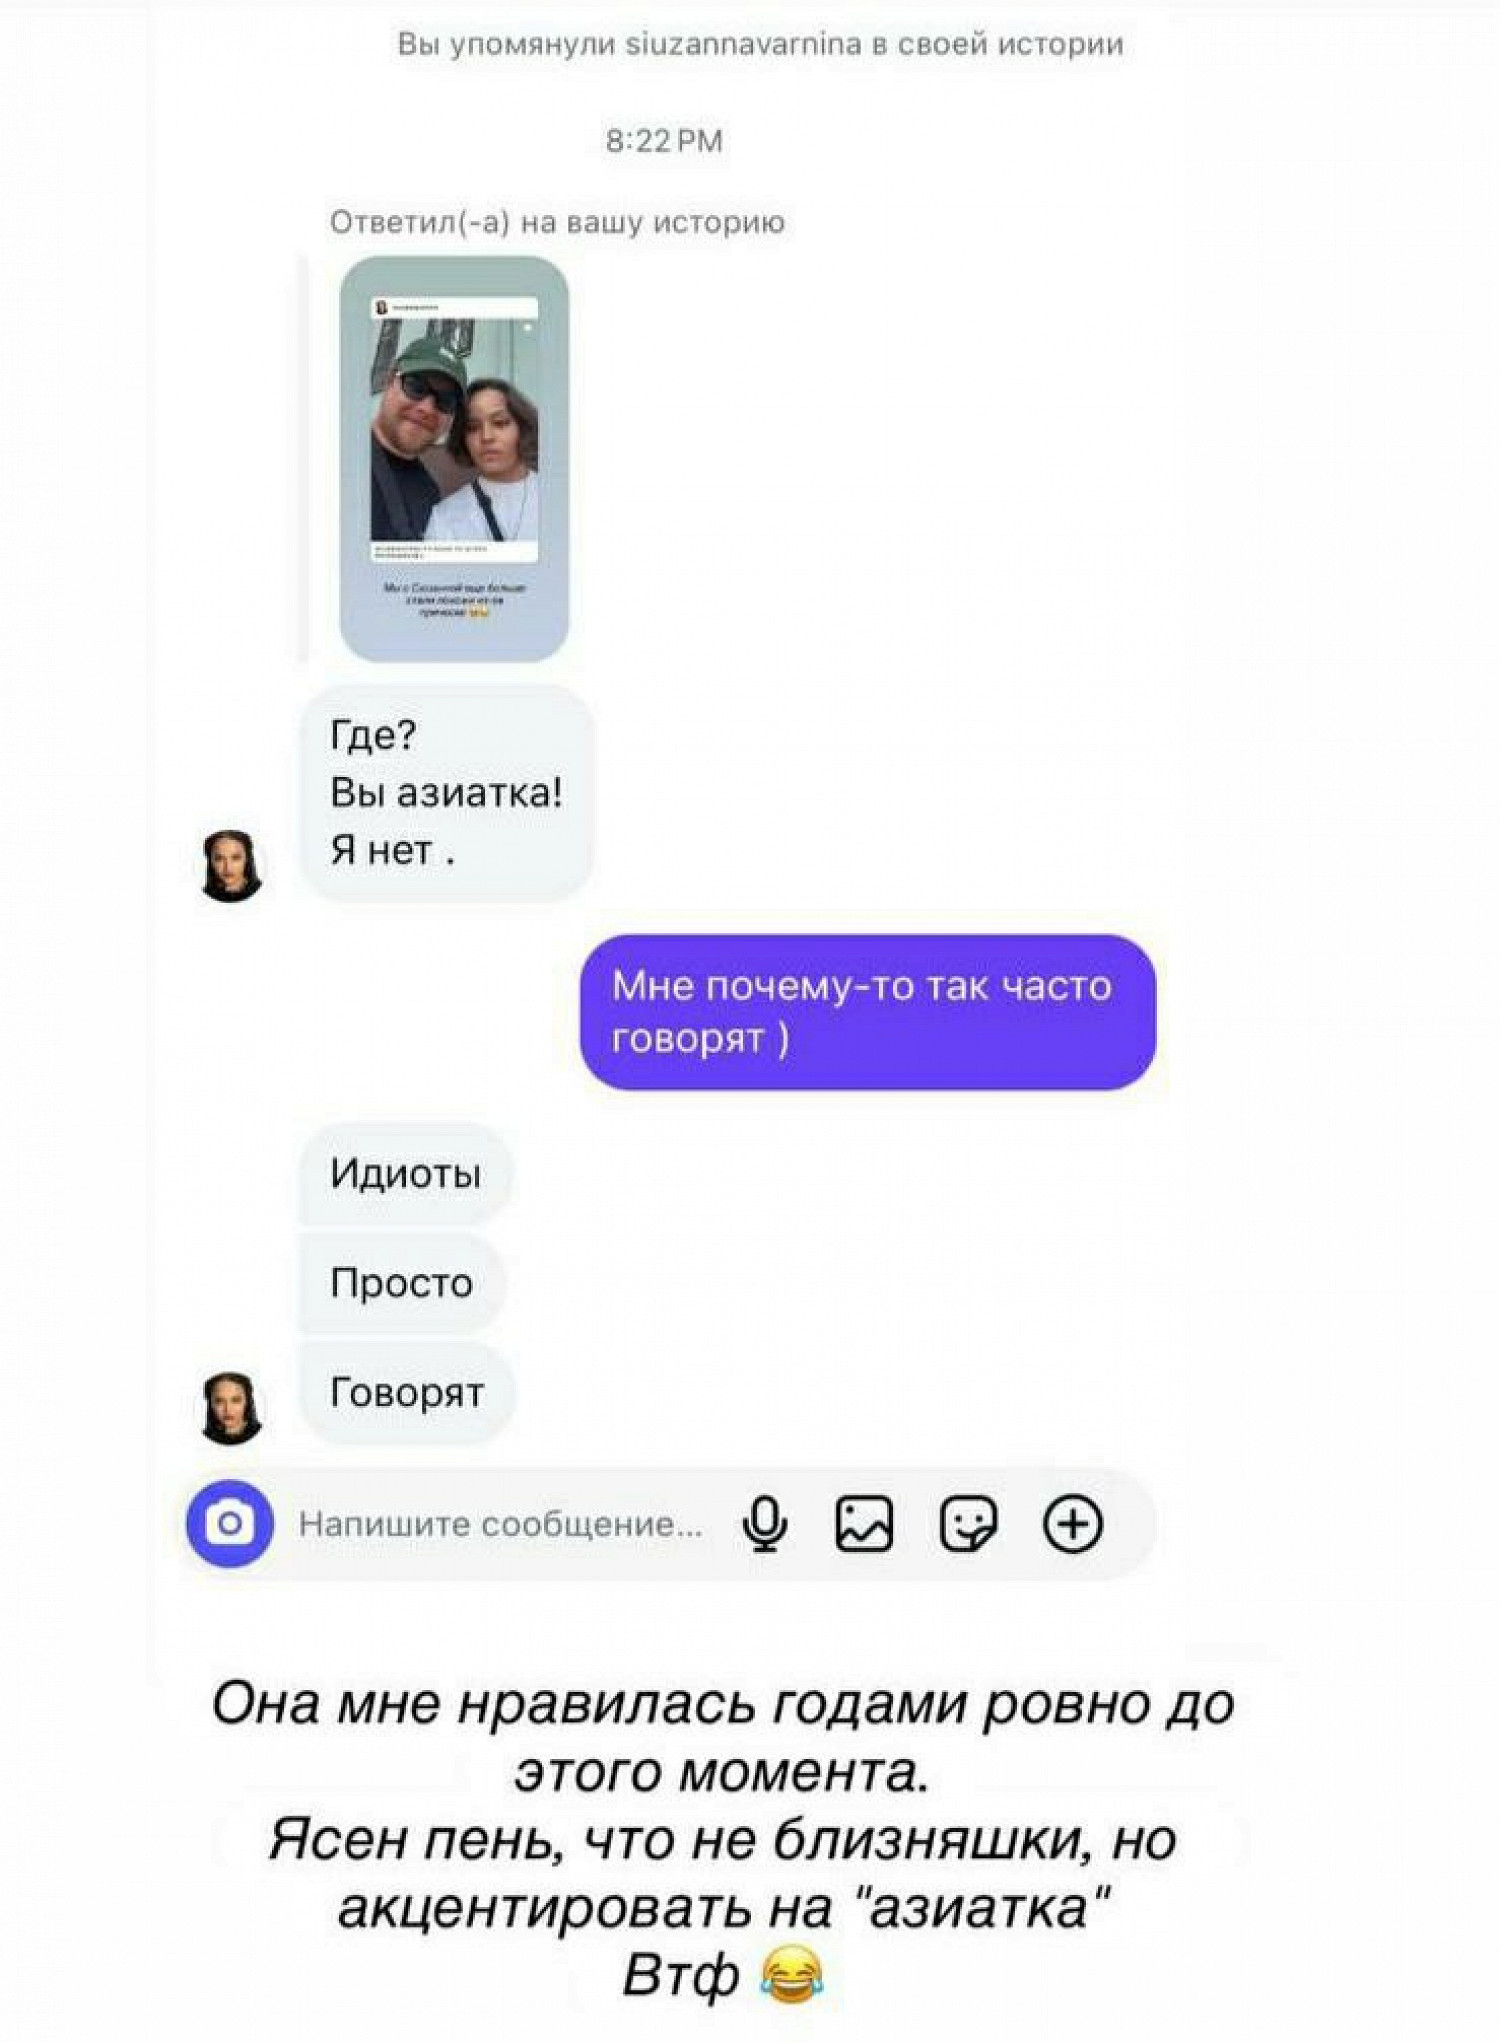Image resolution: width=1500 pixels, height=2043 pixels.
Task: Select the "Говорят" message bubble
Action: click(408, 1392)
